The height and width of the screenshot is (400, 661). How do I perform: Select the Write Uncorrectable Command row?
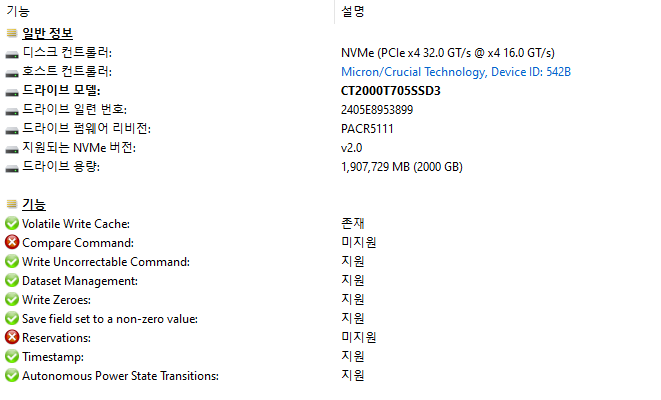pyautogui.click(x=106, y=261)
